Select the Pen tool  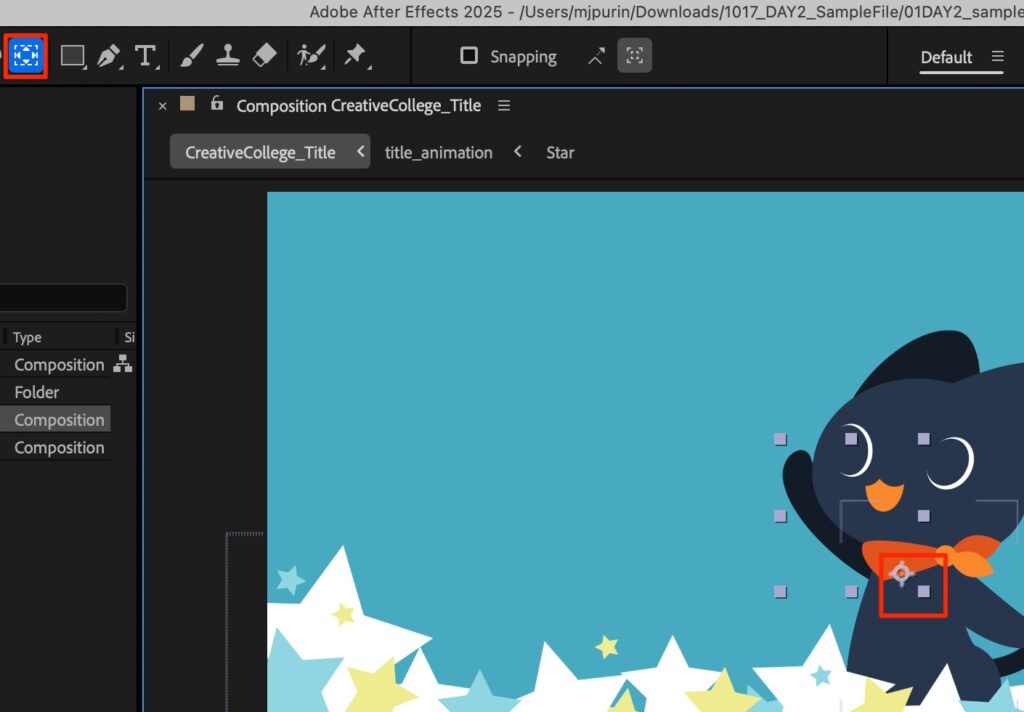pos(108,56)
